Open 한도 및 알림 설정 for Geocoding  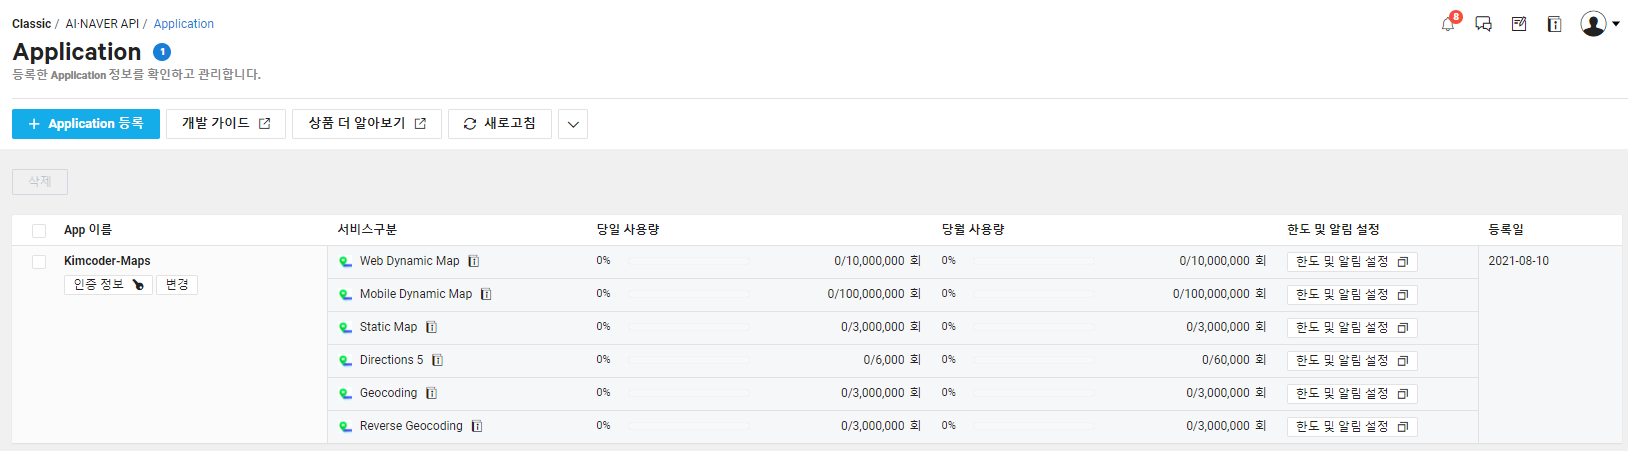tap(1352, 394)
